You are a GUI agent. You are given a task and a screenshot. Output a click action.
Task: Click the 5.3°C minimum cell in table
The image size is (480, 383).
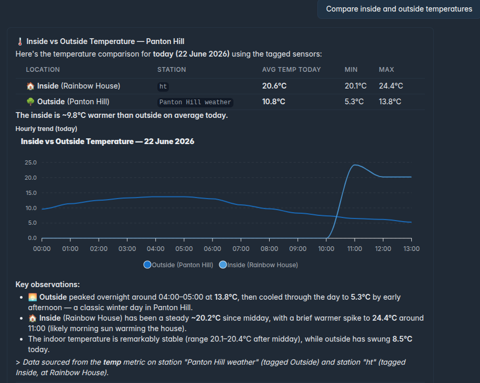(x=354, y=102)
